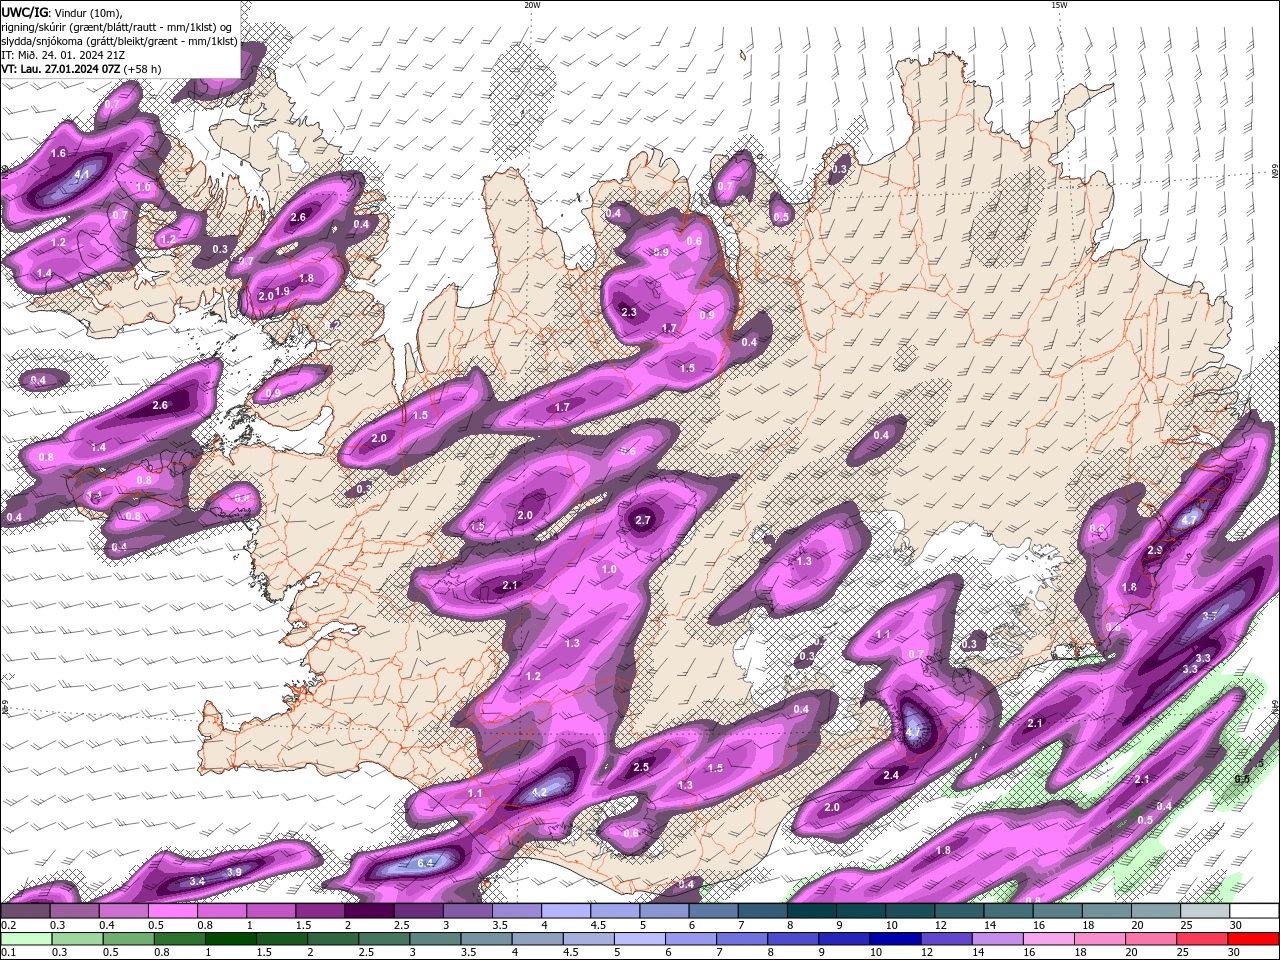Select the 2.9 precipitation value
This screenshot has height=960, width=1280.
point(1155,551)
